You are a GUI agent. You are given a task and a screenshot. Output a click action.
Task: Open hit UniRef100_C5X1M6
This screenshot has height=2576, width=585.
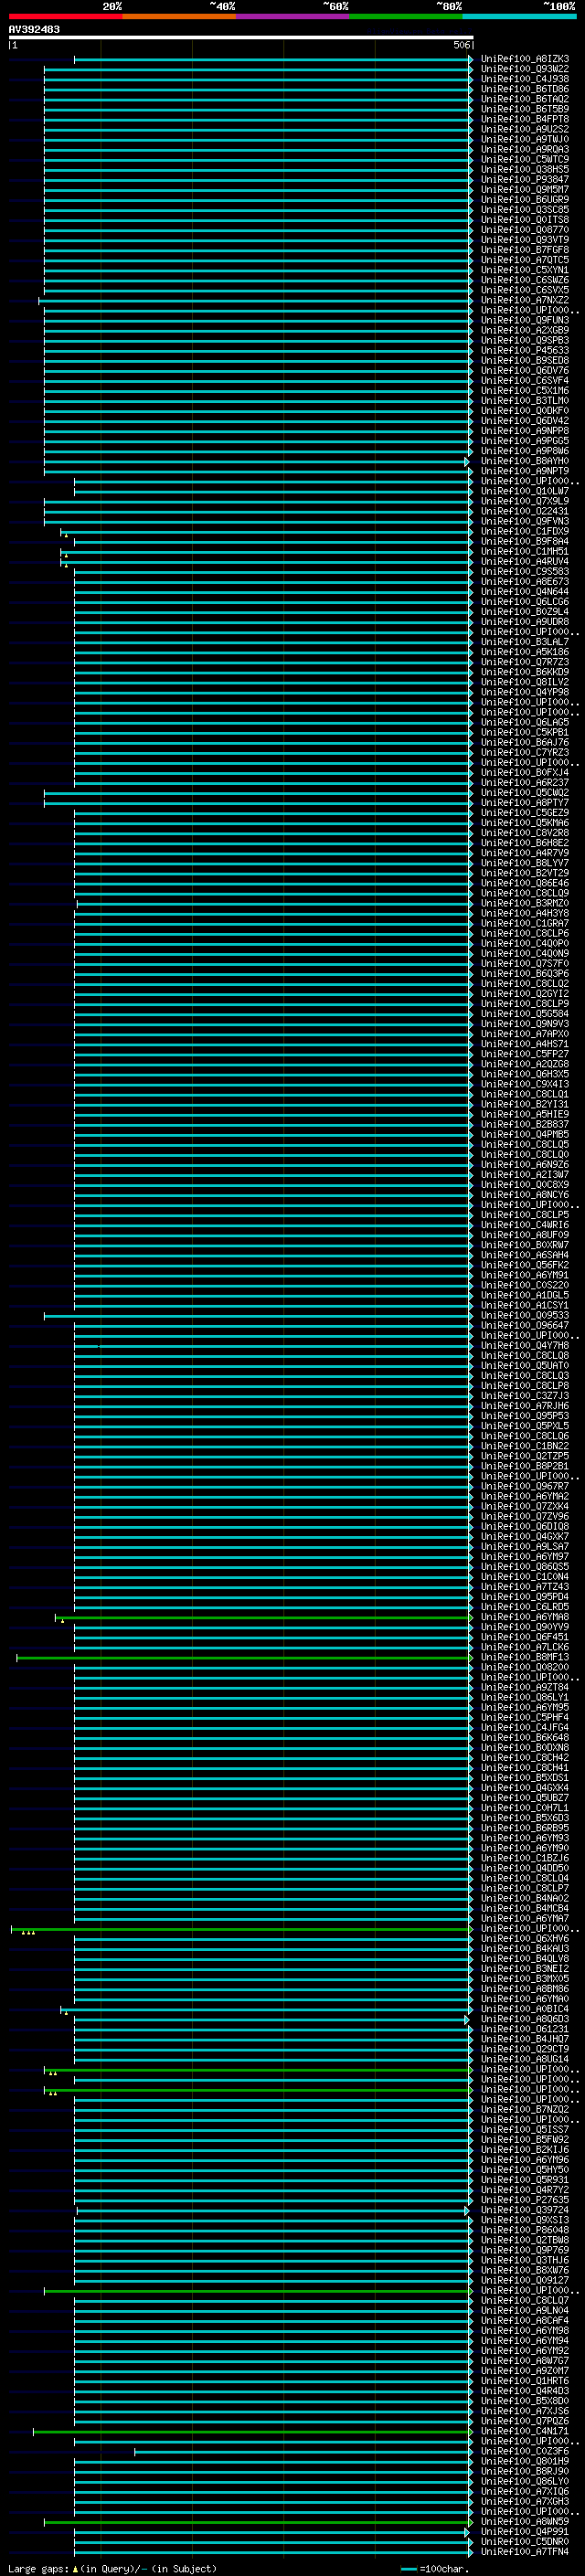click(x=525, y=390)
